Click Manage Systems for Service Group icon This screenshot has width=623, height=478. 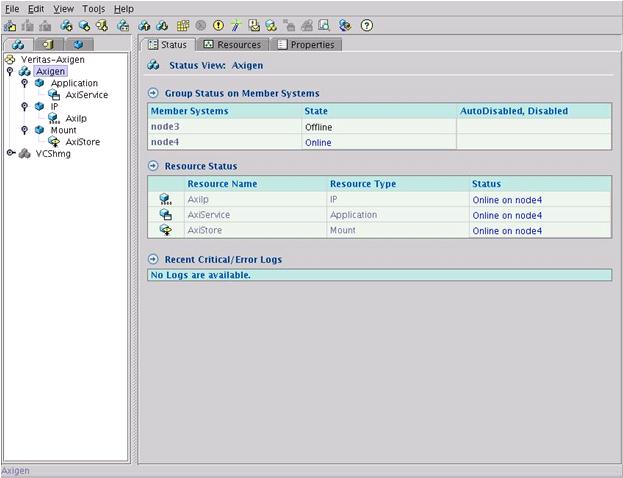(123, 26)
